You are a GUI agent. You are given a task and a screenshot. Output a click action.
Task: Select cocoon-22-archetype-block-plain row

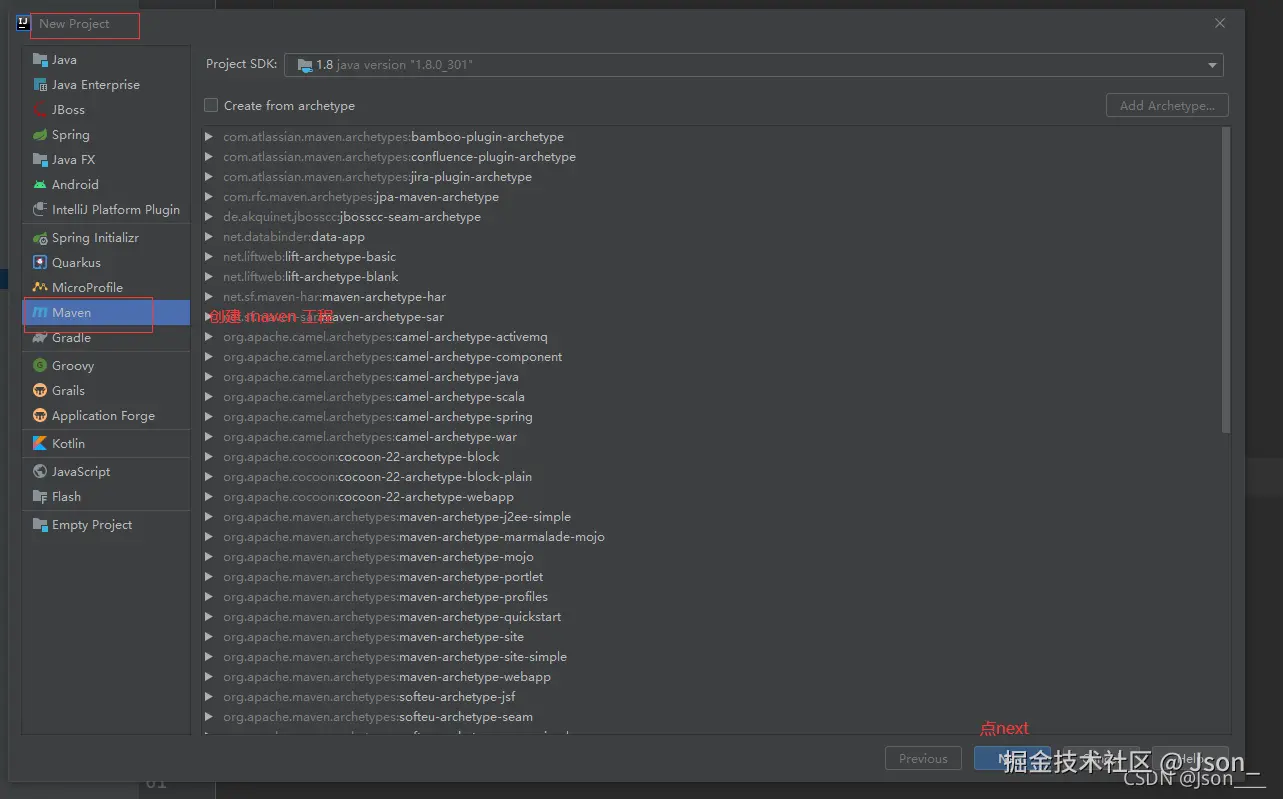[x=712, y=477]
